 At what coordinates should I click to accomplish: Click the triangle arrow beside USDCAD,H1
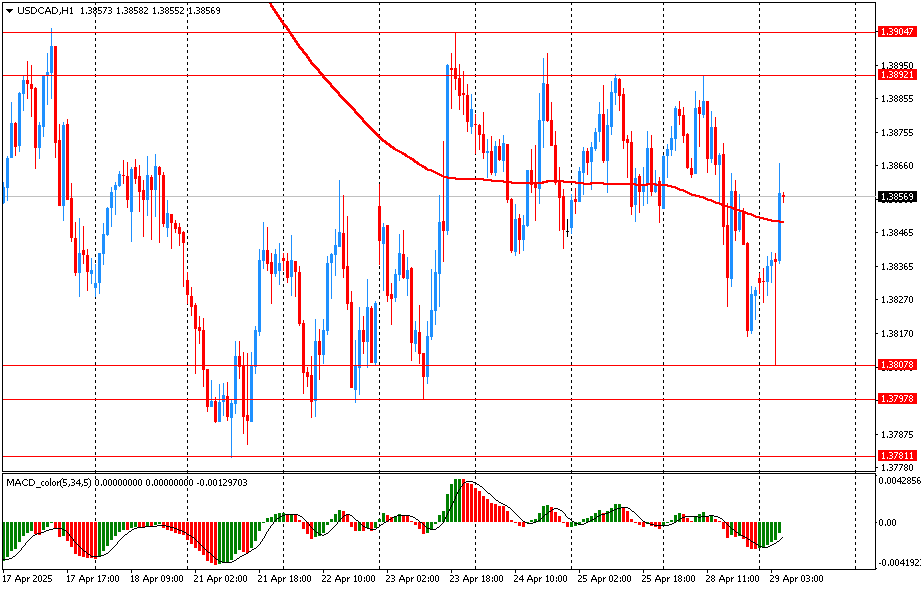[9, 9]
